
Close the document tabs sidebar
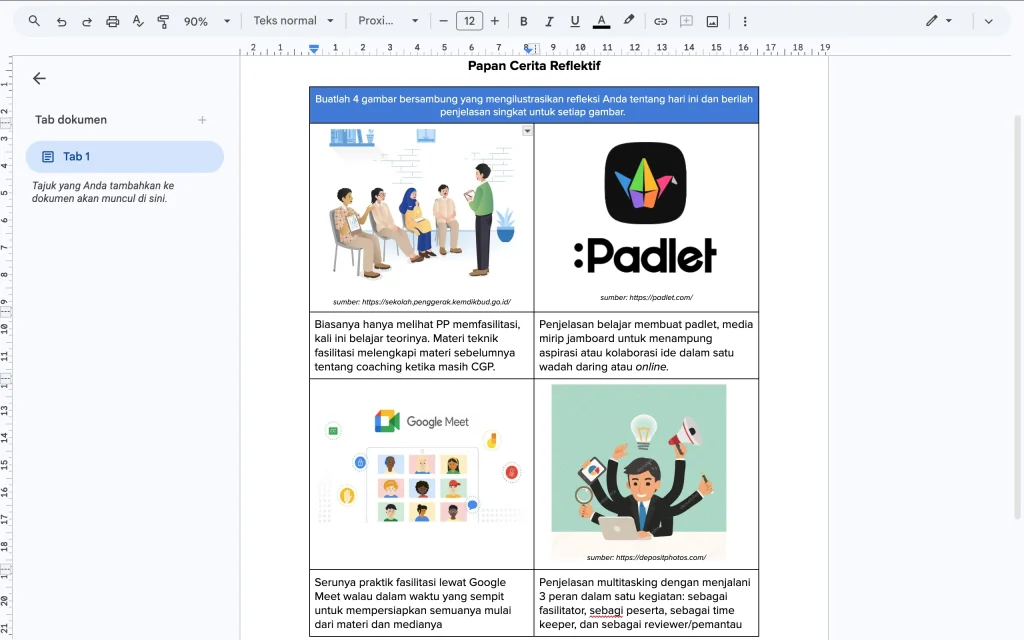pos(39,78)
